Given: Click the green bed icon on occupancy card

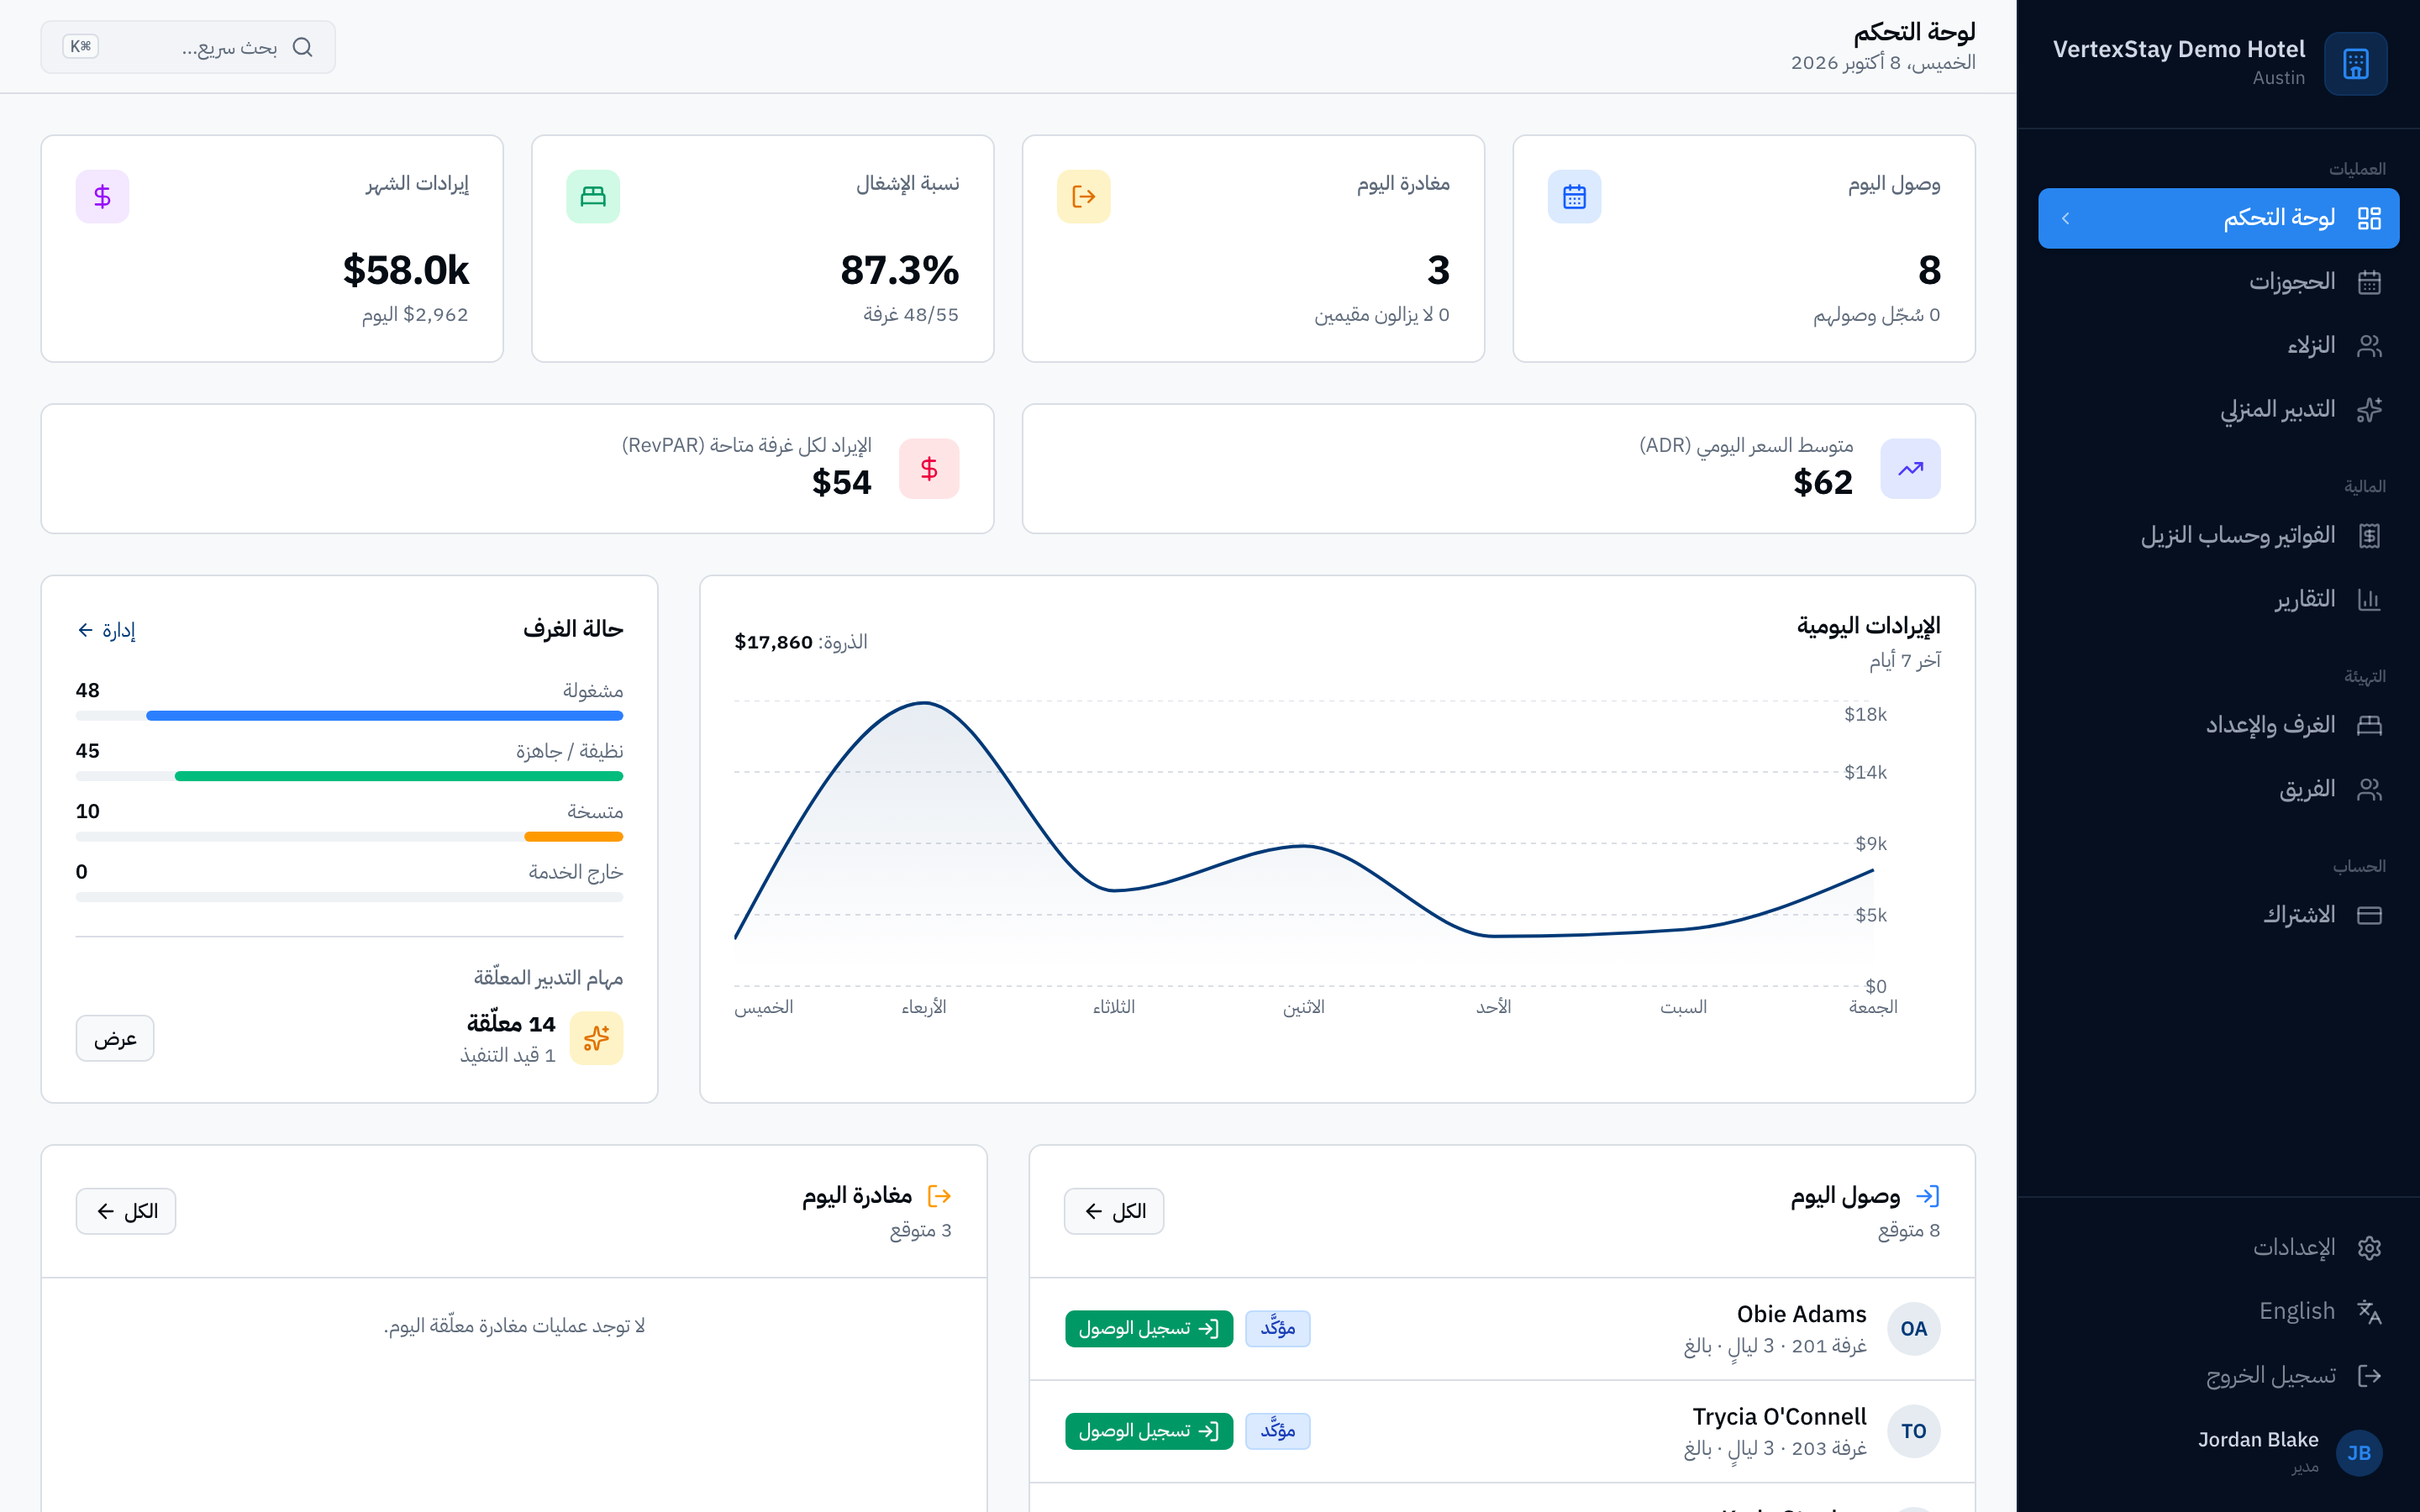Looking at the screenshot, I should pyautogui.click(x=593, y=197).
